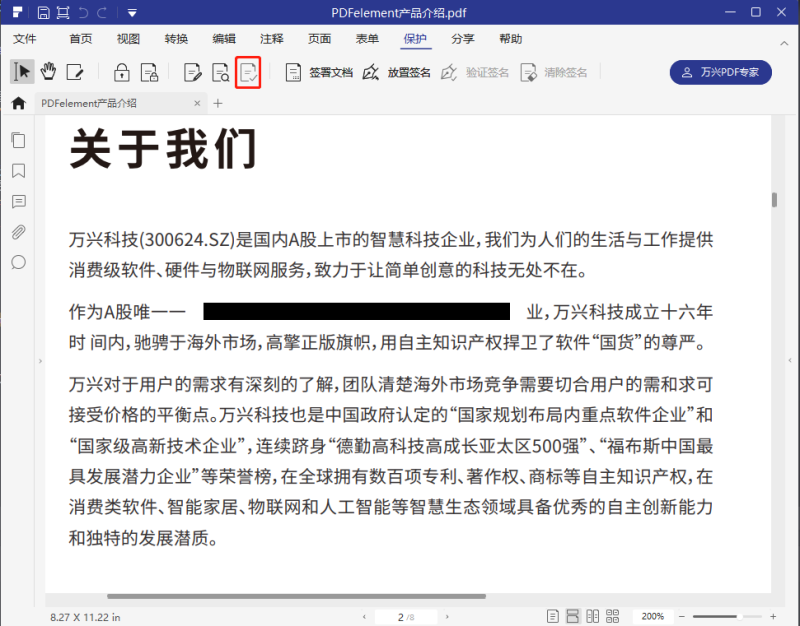Open the bookmarks panel in the left sidebar
800x626 pixels.
coord(18,171)
